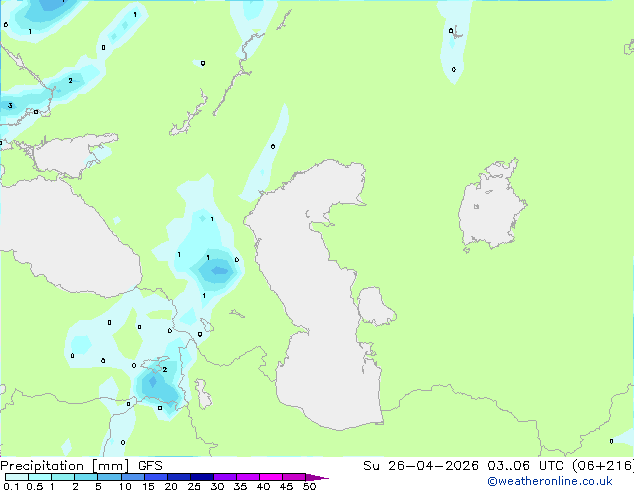Click the legend tick label '15'
Image resolution: width=634 pixels, height=490 pixels.
pyautogui.click(x=148, y=486)
